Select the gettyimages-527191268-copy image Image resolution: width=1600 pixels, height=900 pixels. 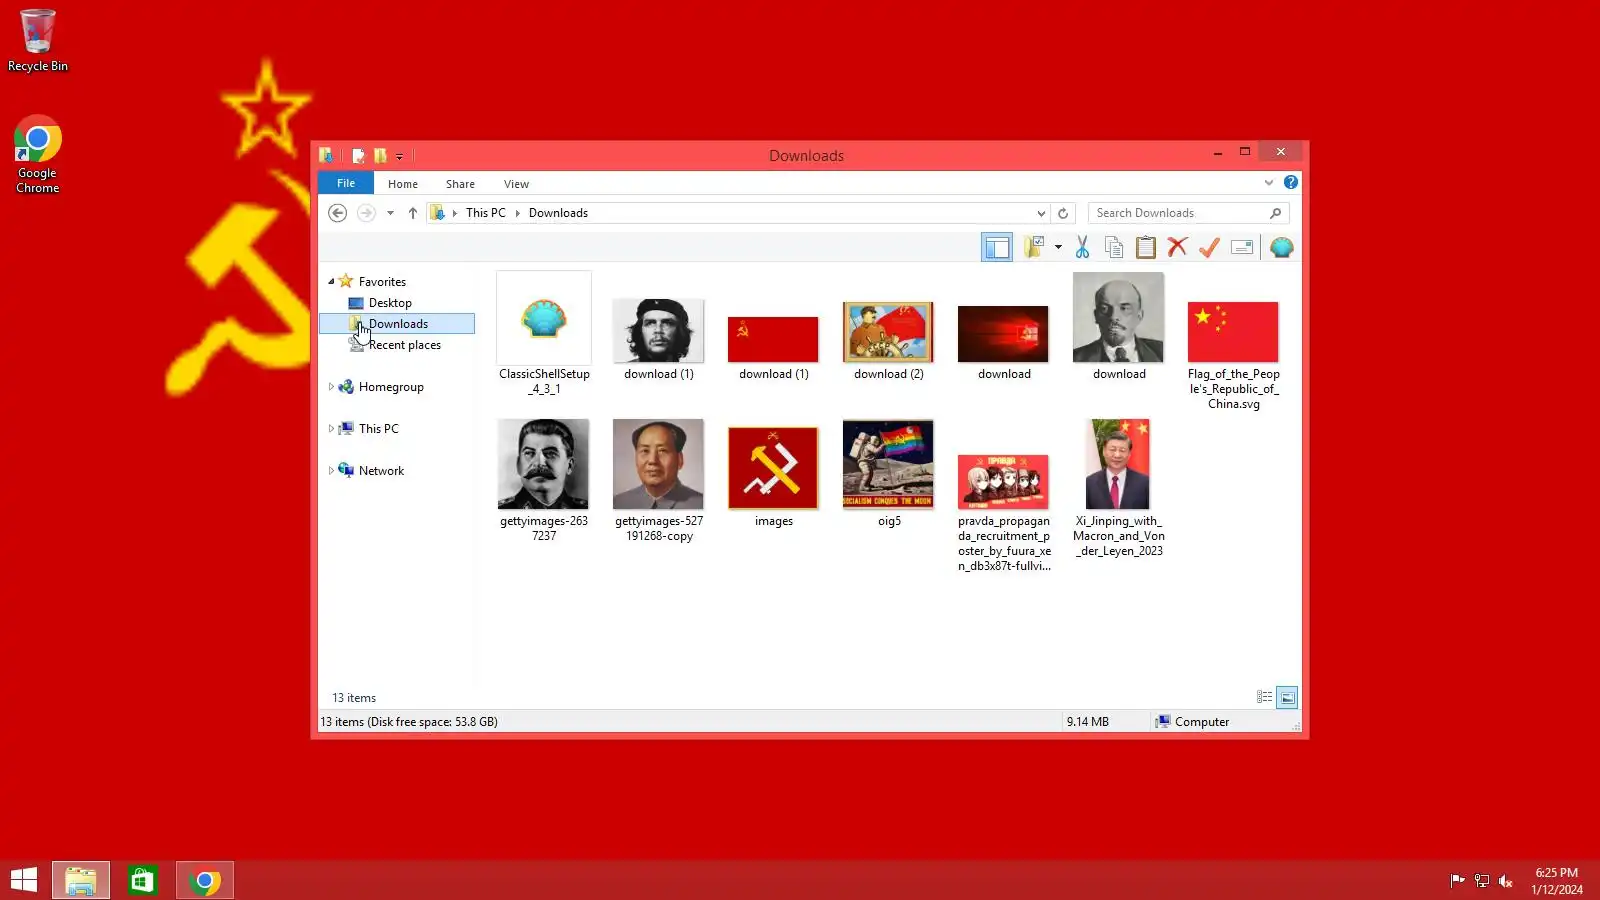point(659,481)
